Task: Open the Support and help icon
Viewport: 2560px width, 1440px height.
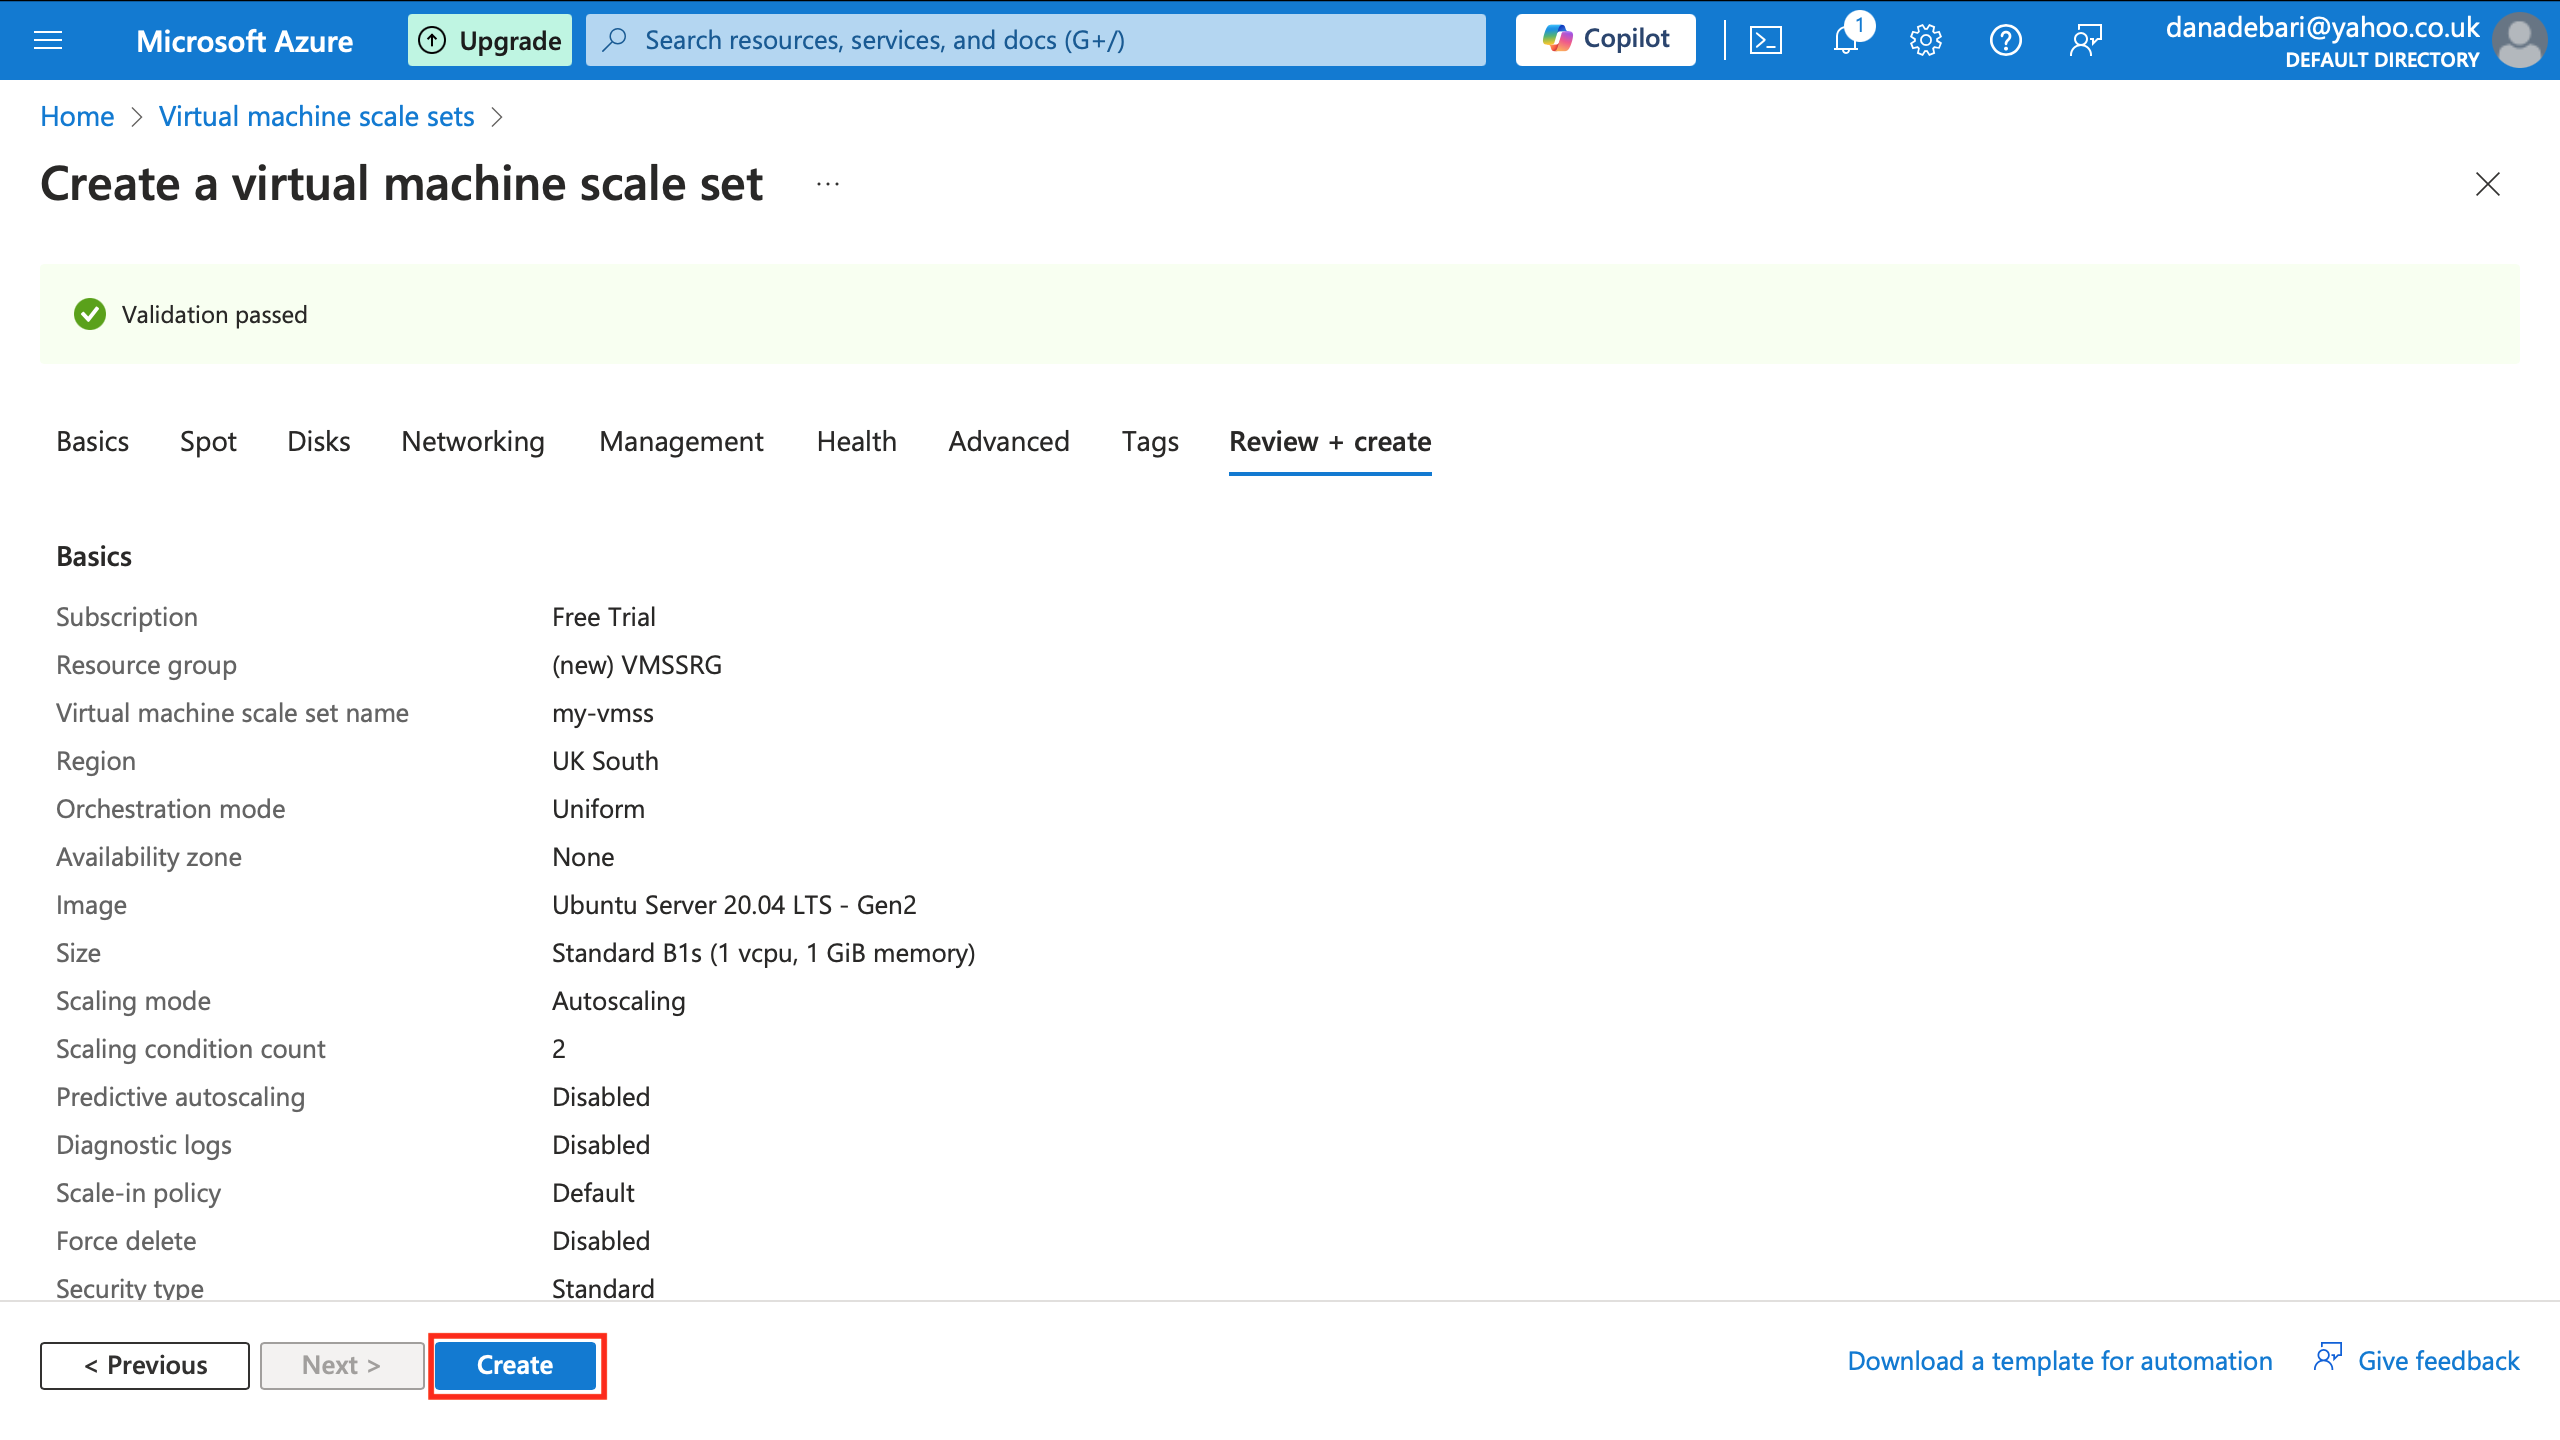Action: (x=2005, y=40)
